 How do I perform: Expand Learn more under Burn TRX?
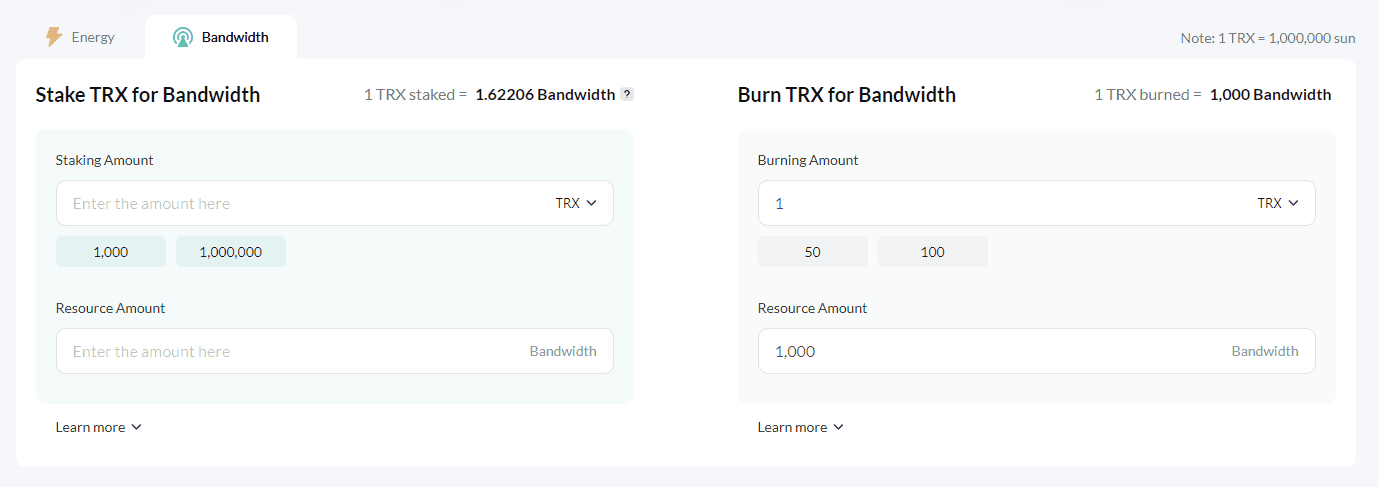click(x=801, y=427)
